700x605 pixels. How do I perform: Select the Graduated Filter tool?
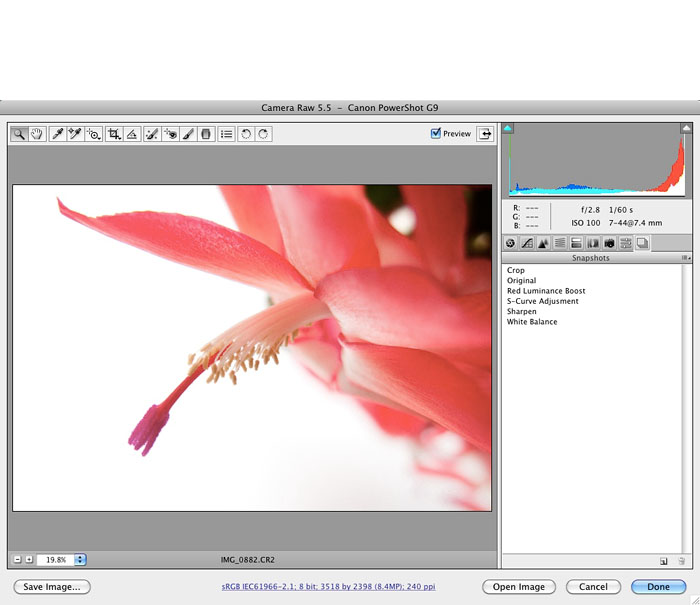[206, 134]
